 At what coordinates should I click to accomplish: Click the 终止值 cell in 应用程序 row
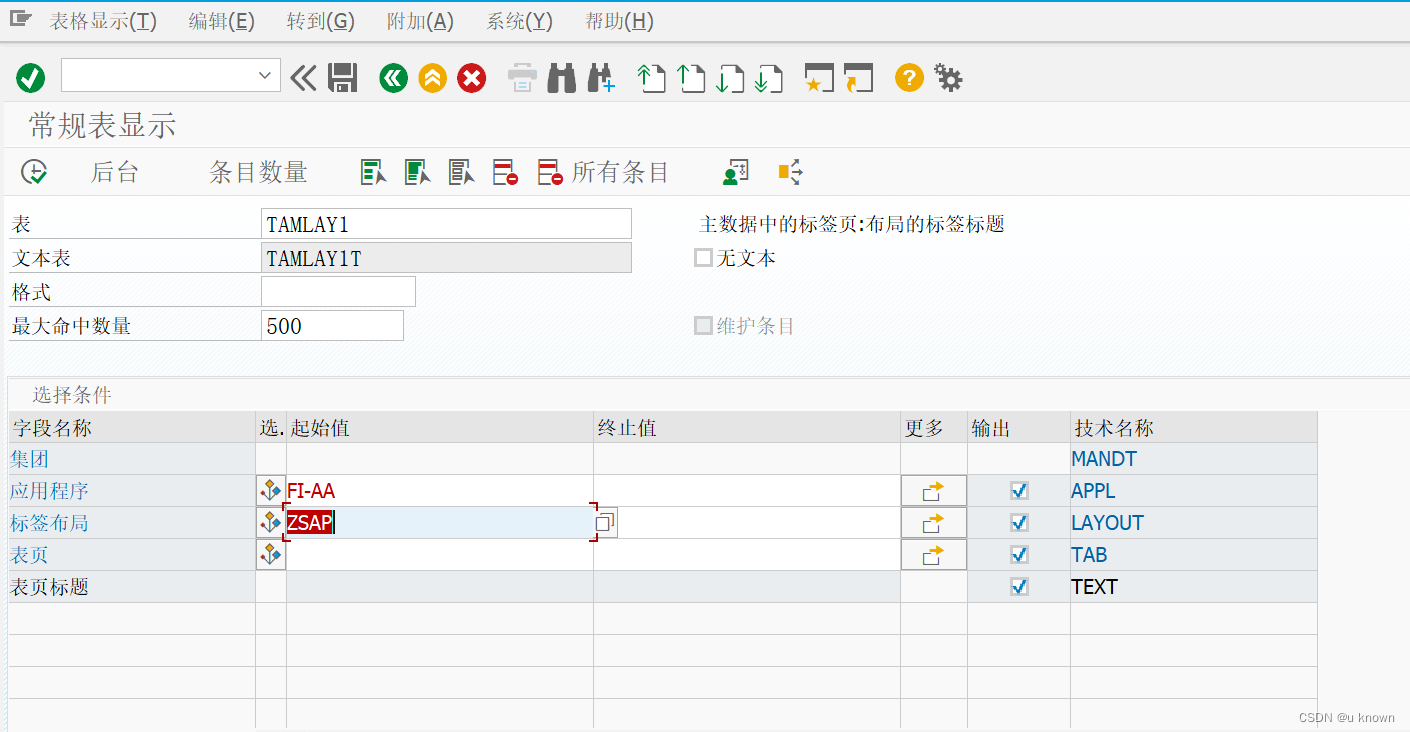point(747,491)
